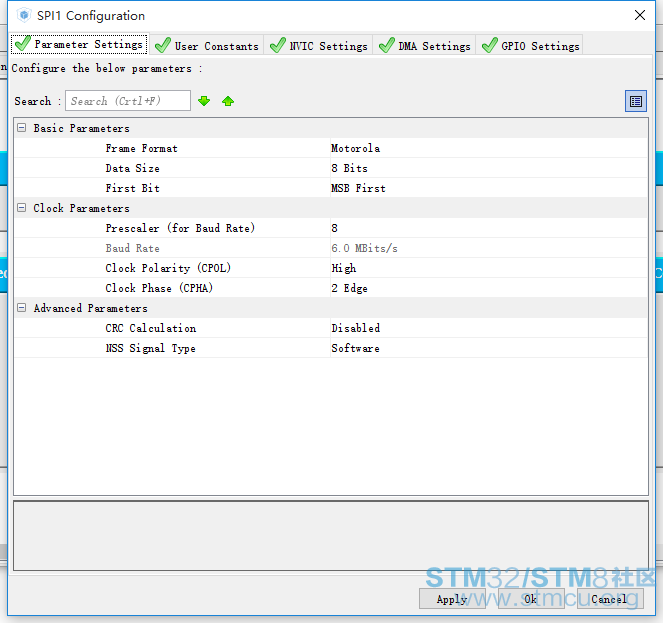Toggle the parameter description view icon
This screenshot has height=623, width=663.
[x=635, y=101]
